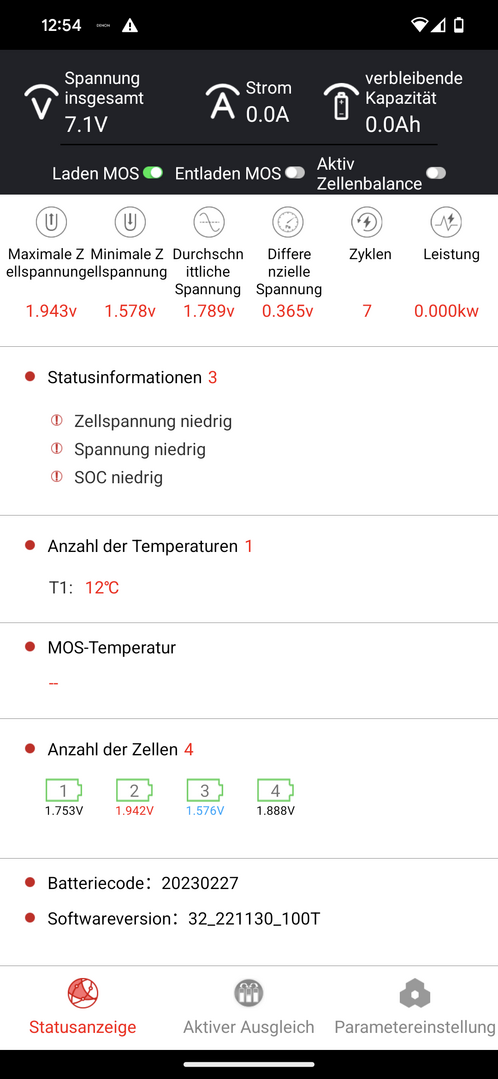
Task: Open the Parametereinstellung tab
Action: point(415,1007)
